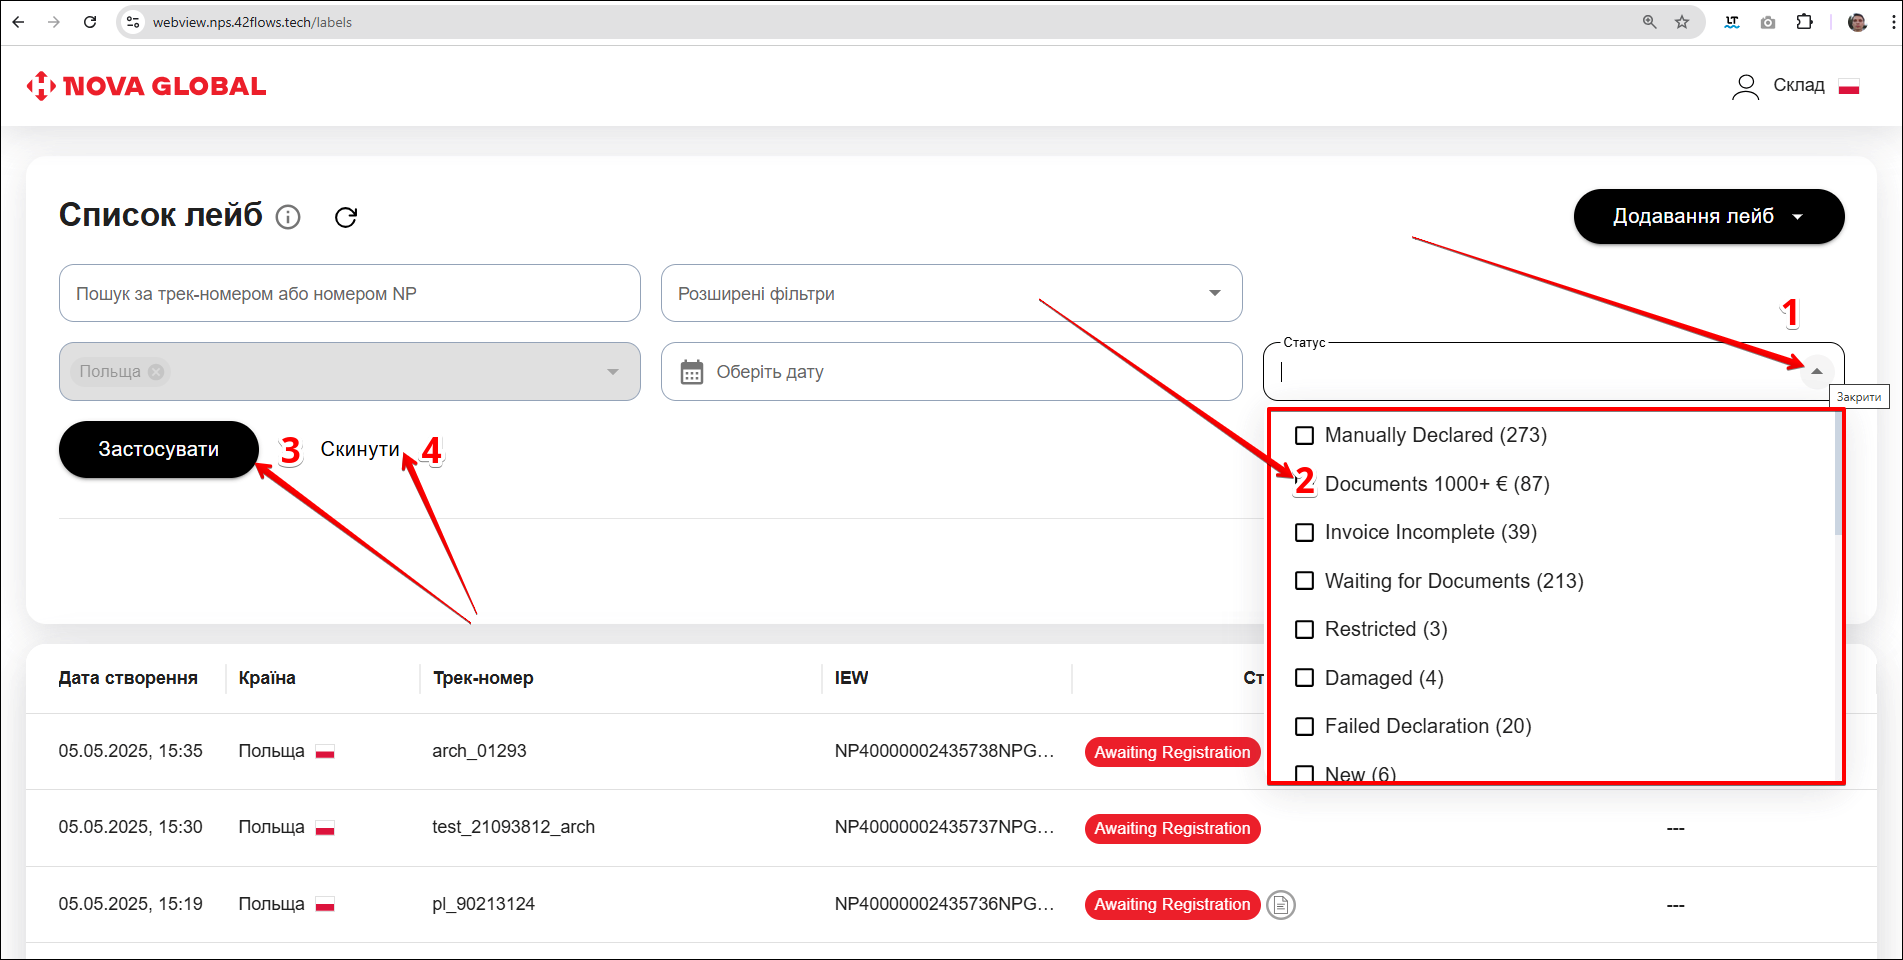1903x960 pixels.
Task: Bookmark this page with the star icon
Action: tap(1682, 22)
